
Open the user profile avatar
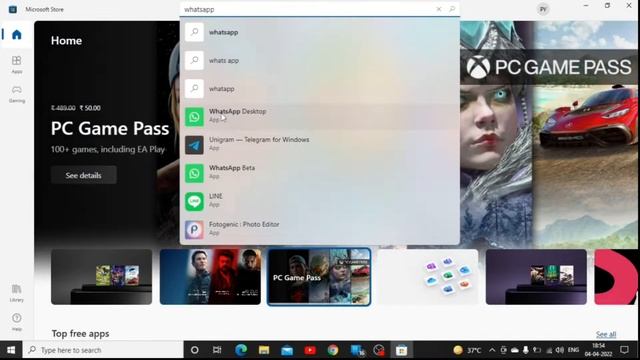coord(543,9)
